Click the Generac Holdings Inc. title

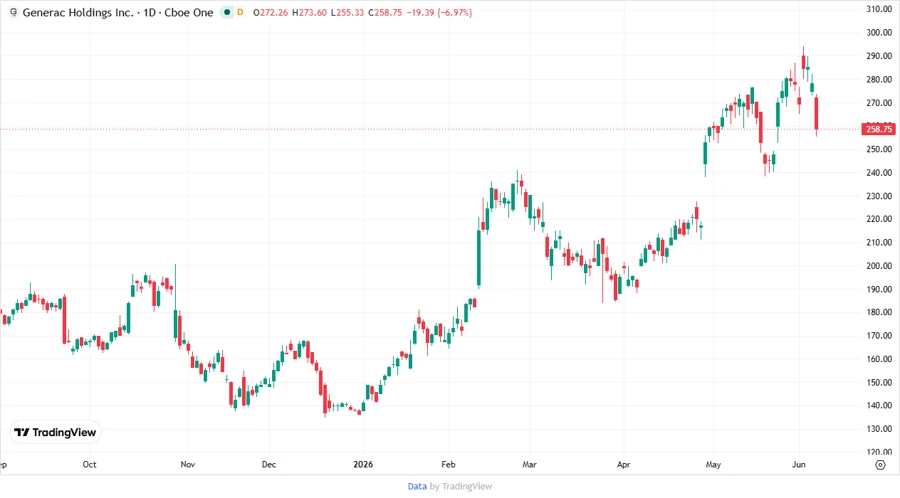pyautogui.click(x=77, y=12)
